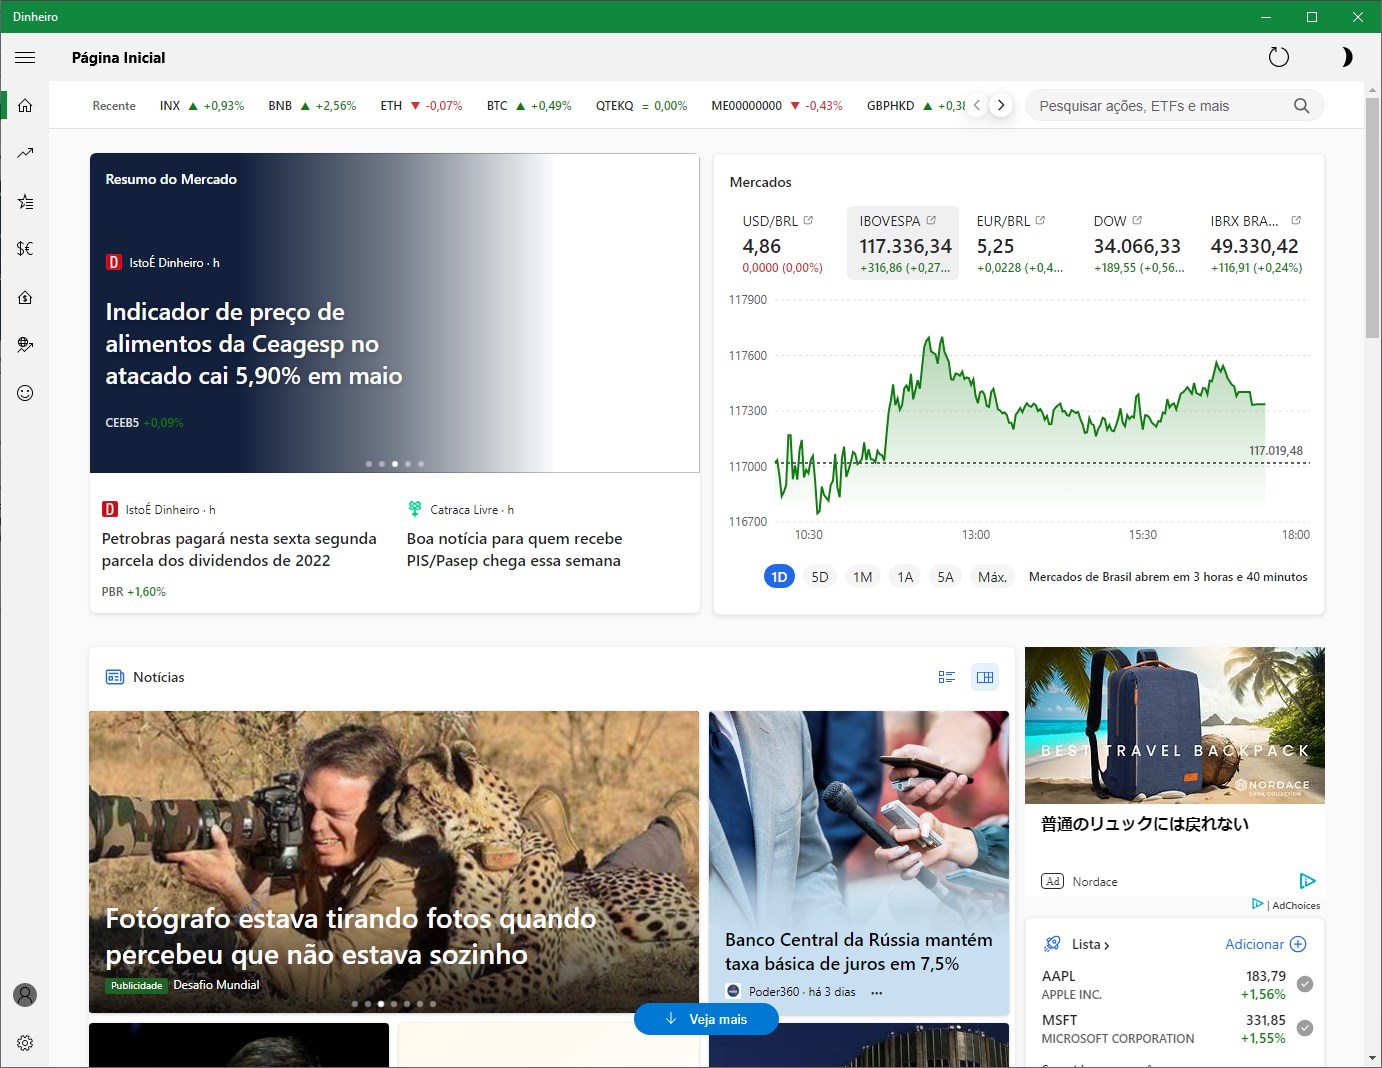Open the user account profile icon

[25, 995]
